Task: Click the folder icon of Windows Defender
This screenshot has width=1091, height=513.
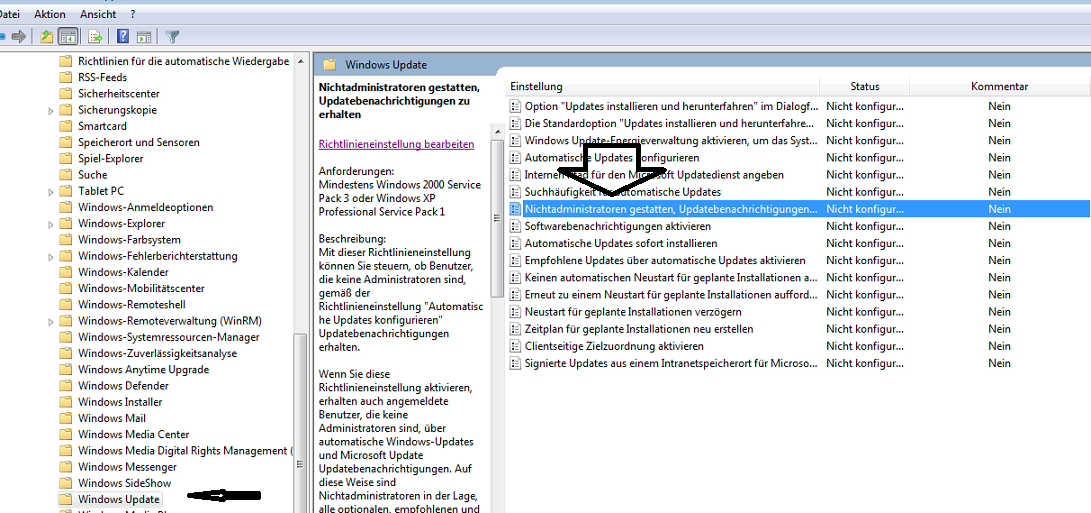Action: point(65,386)
